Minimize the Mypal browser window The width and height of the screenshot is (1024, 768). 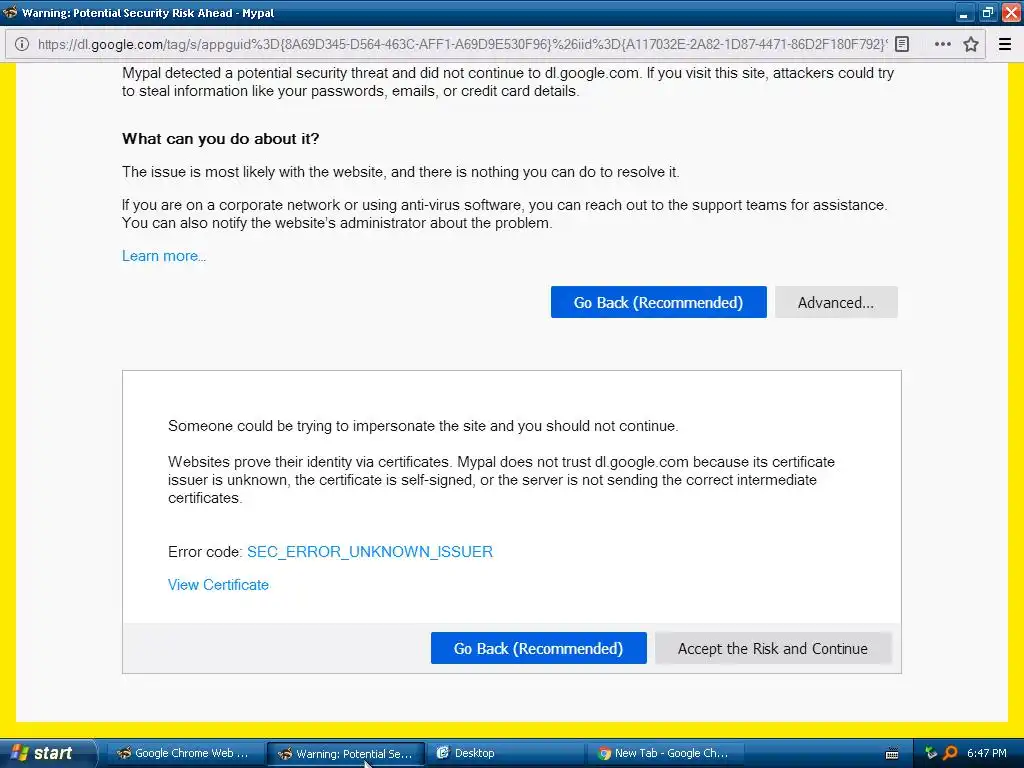click(x=964, y=12)
